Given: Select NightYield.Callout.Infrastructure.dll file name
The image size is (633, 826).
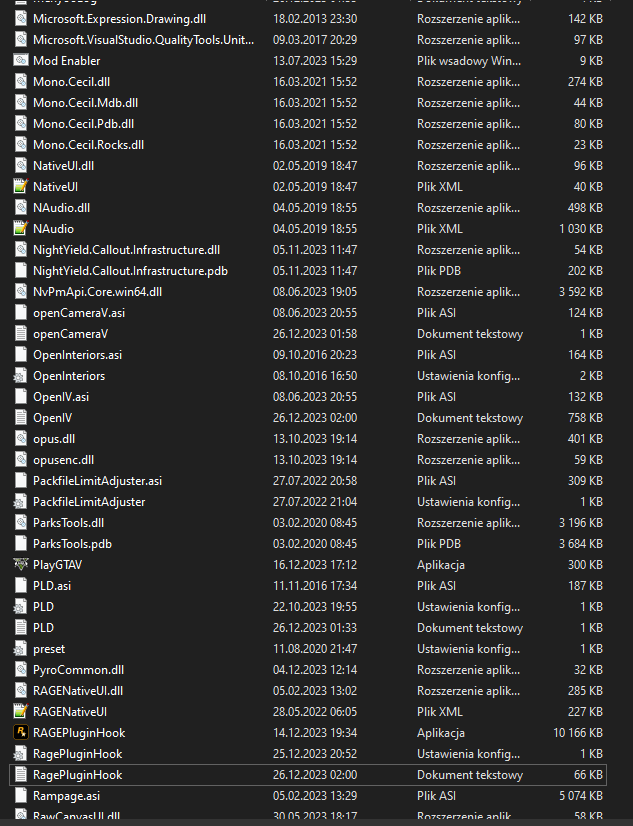Looking at the screenshot, I should [x=126, y=250].
